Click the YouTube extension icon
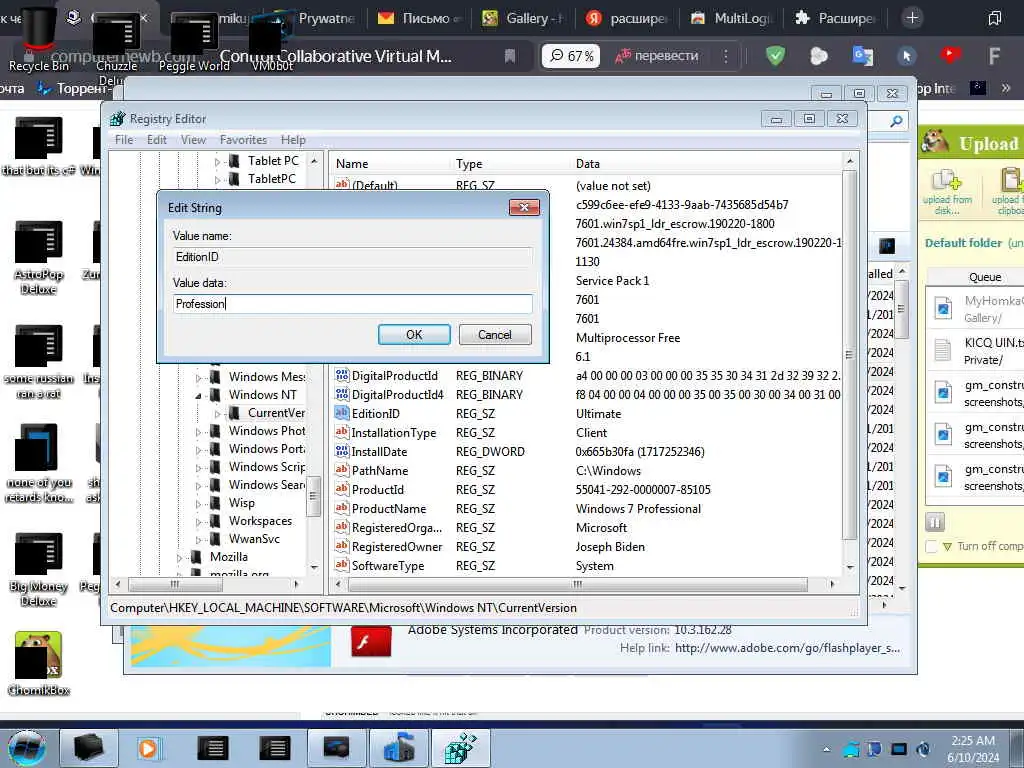 pyautogui.click(x=950, y=55)
